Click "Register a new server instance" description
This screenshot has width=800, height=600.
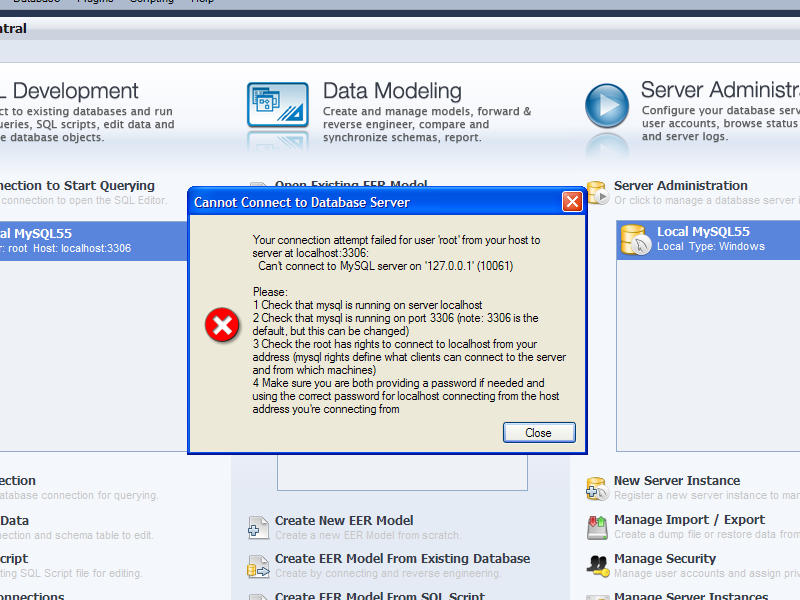click(707, 495)
